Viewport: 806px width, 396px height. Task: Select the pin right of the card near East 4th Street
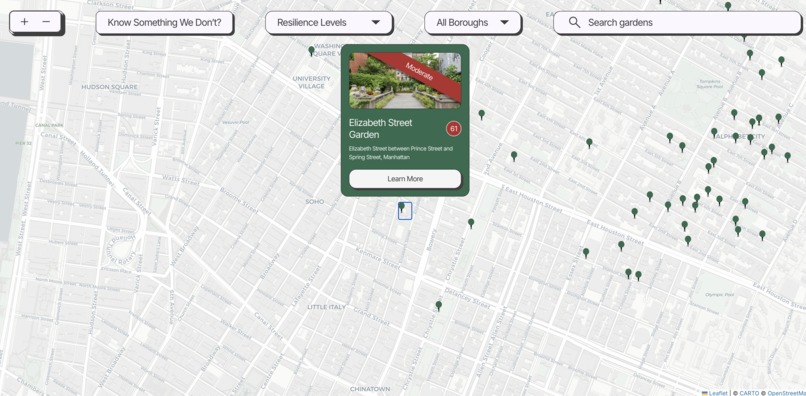(x=482, y=114)
